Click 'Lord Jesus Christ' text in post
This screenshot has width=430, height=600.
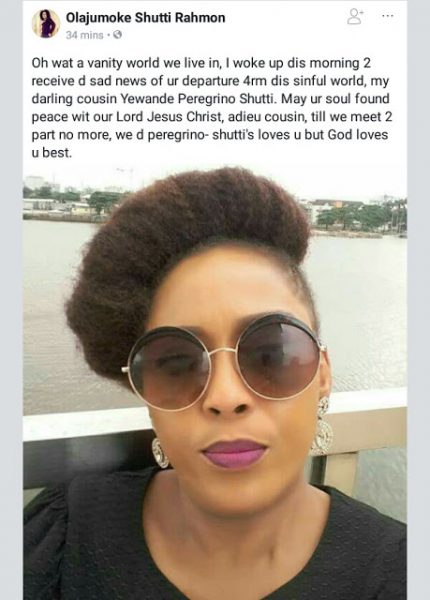pos(169,117)
